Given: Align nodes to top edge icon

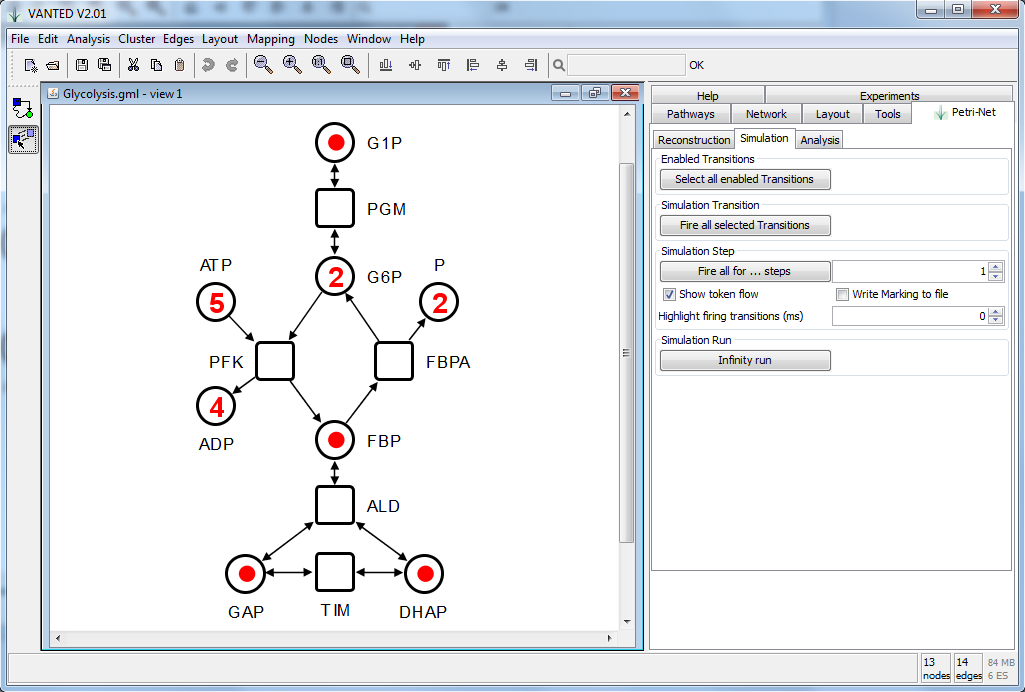Looking at the screenshot, I should (444, 65).
